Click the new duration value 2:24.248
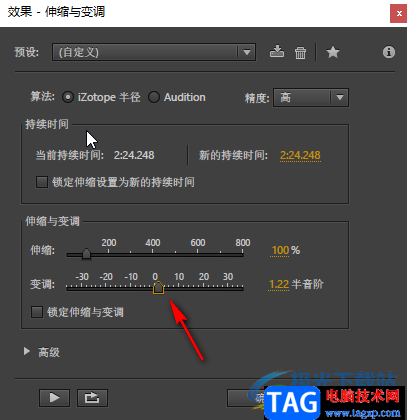The width and height of the screenshot is (407, 420). 300,155
